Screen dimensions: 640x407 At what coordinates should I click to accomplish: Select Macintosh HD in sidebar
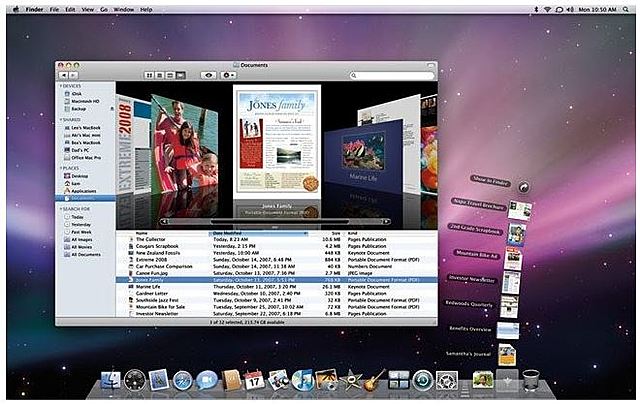click(85, 101)
